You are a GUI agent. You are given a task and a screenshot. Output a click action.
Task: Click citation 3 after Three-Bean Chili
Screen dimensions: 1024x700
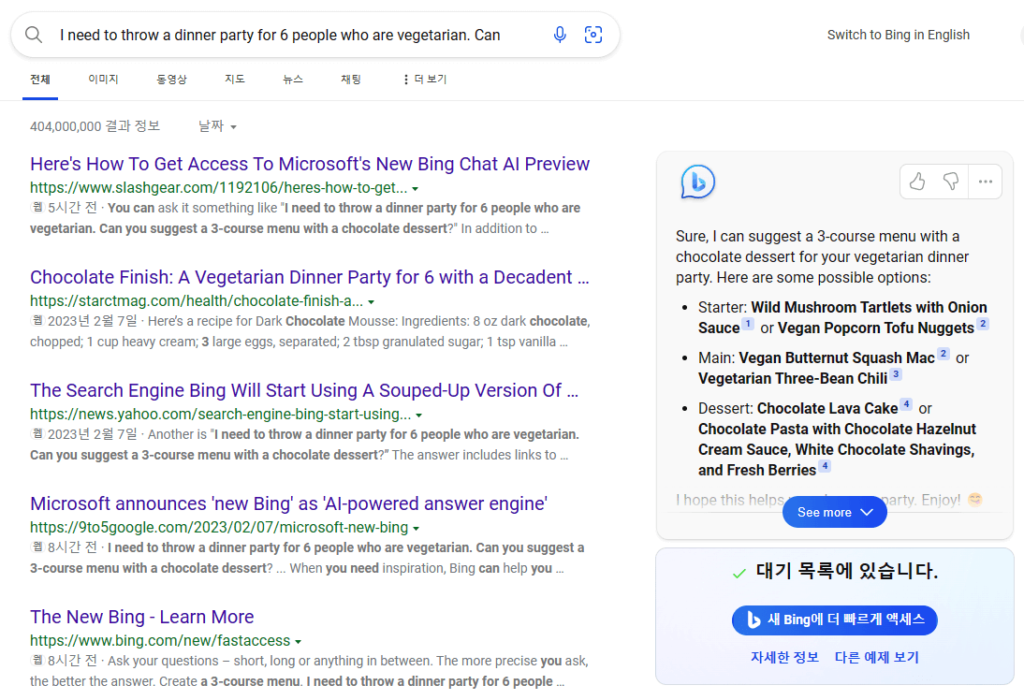pyautogui.click(x=896, y=375)
